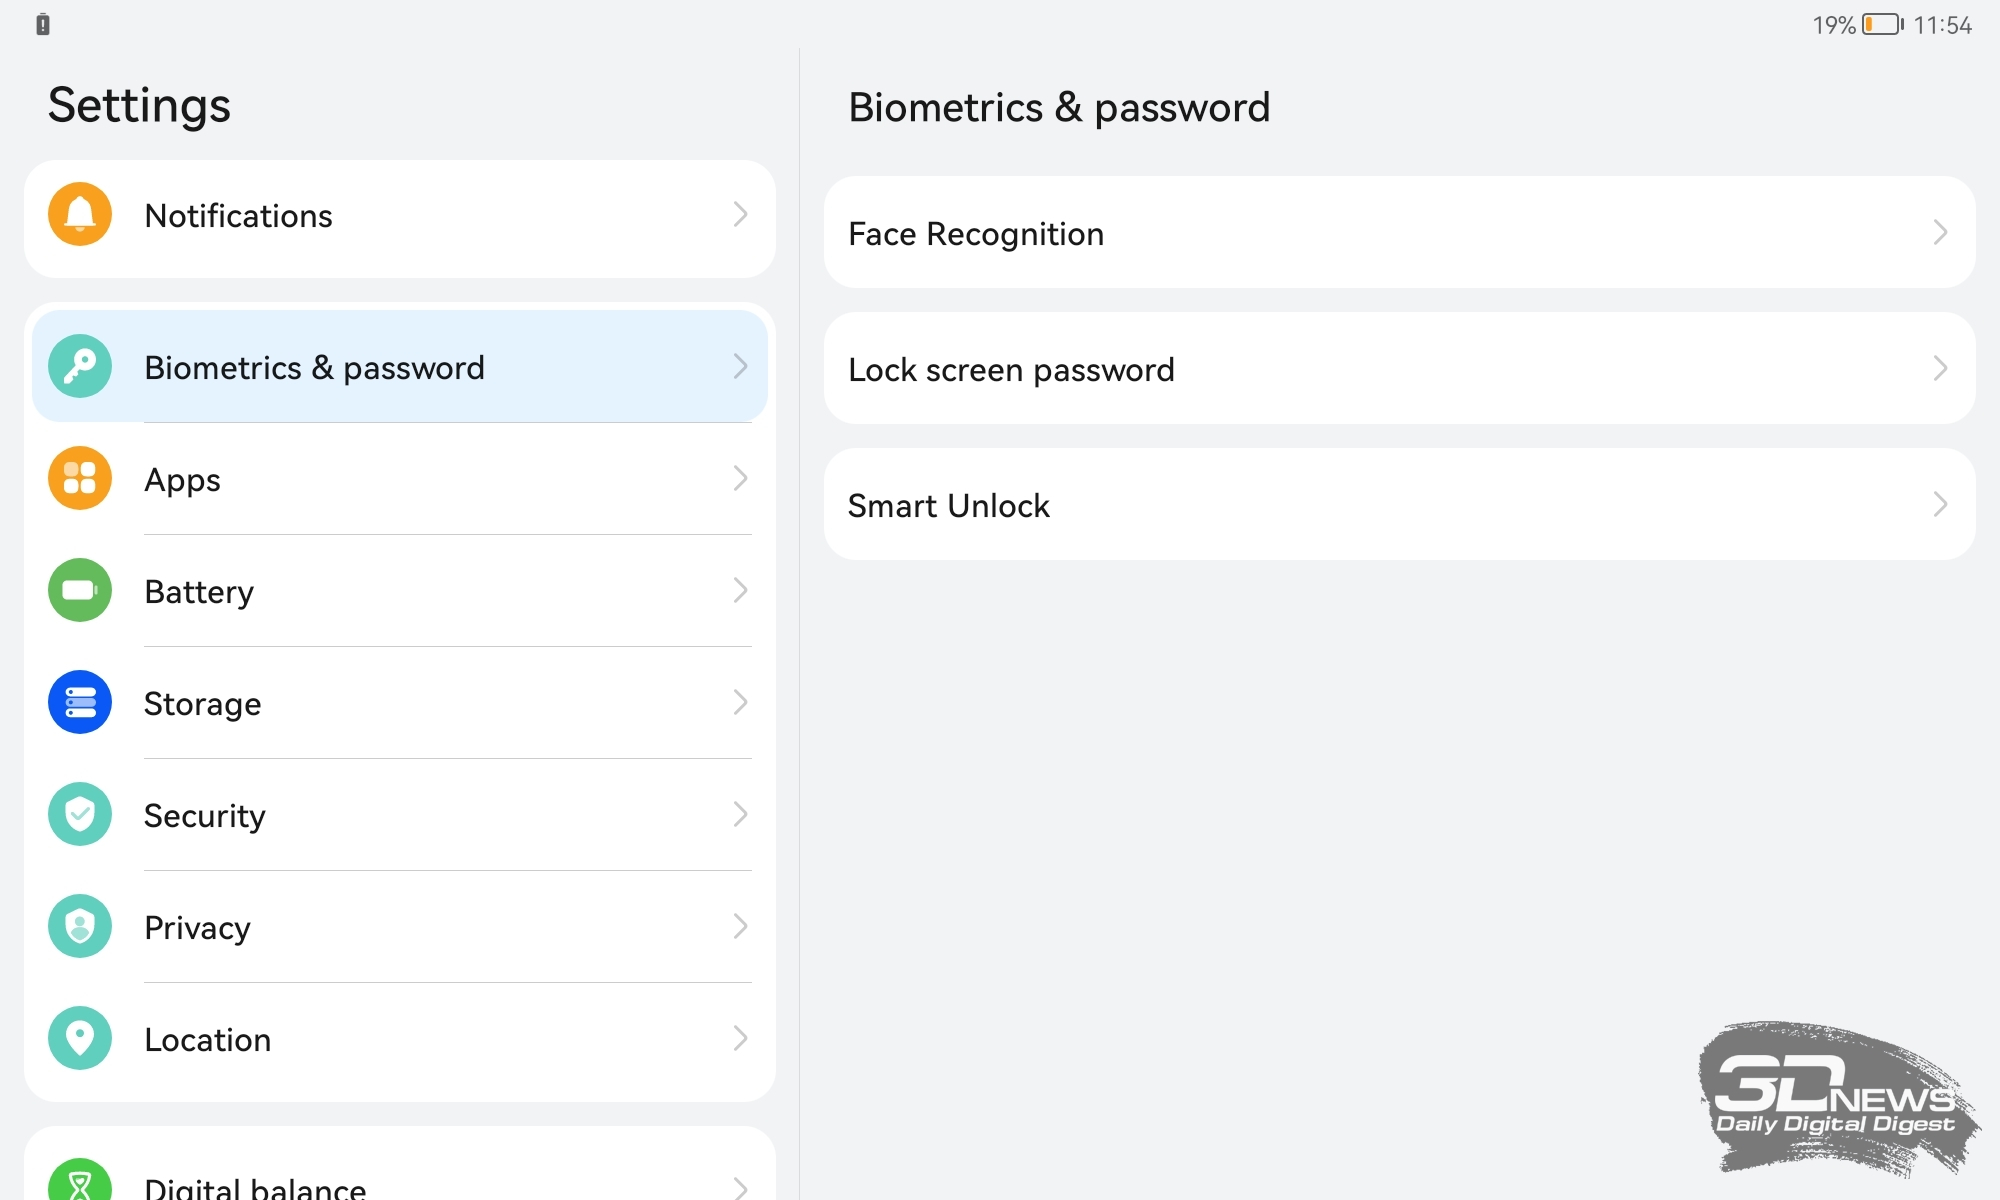
Task: Select the Privacy menu entry
Action: (400, 926)
